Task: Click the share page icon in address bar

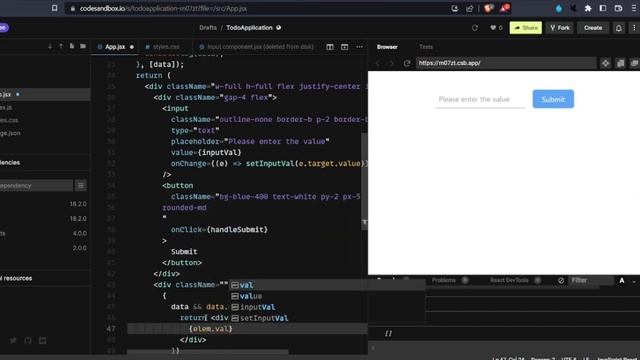Action: [469, 8]
